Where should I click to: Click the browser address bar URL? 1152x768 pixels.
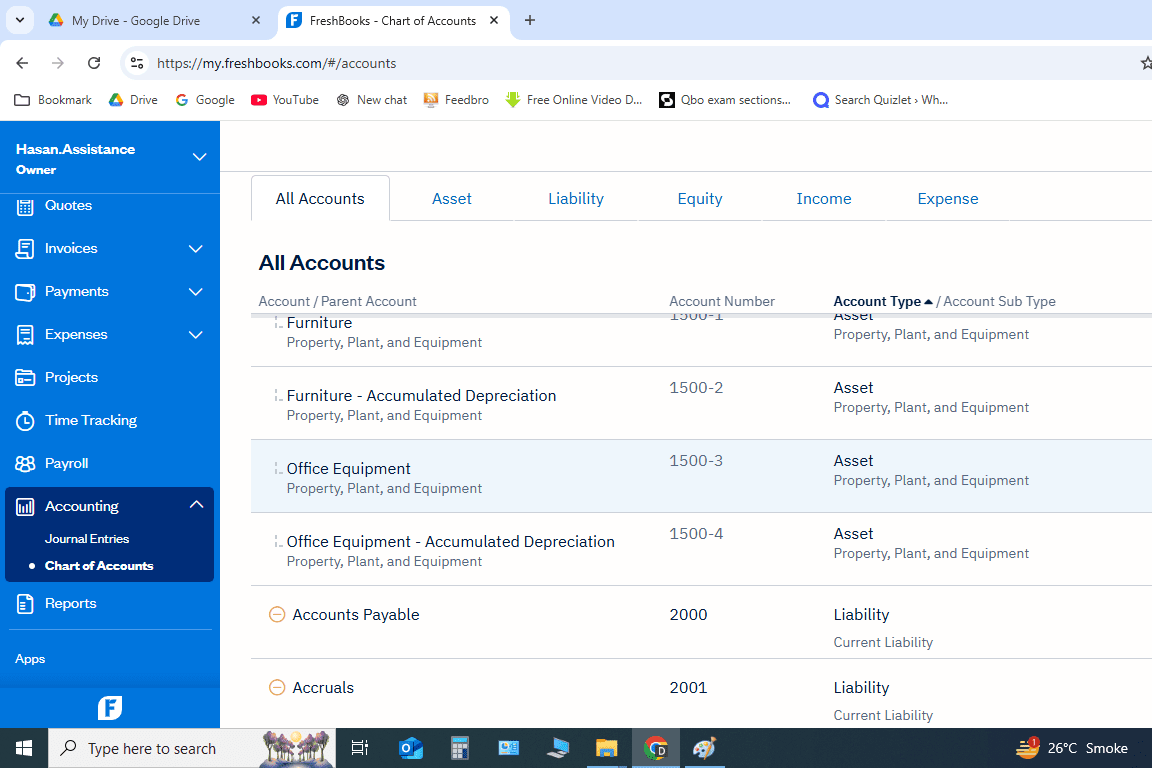[x=276, y=63]
